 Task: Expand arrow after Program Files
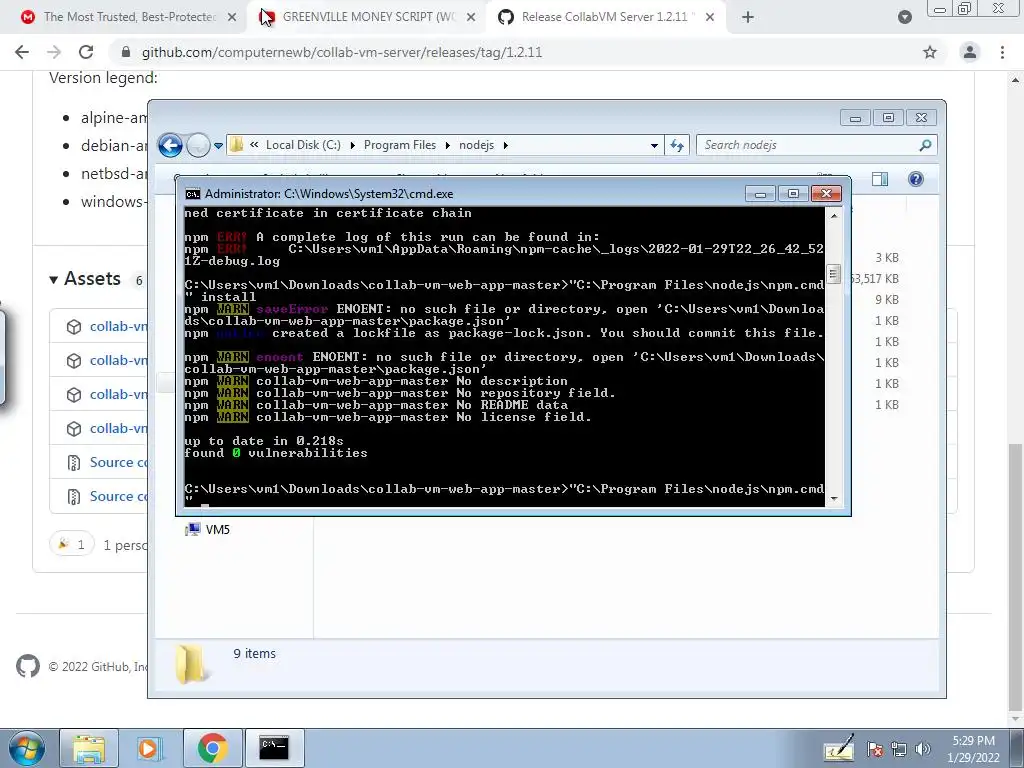[447, 145]
